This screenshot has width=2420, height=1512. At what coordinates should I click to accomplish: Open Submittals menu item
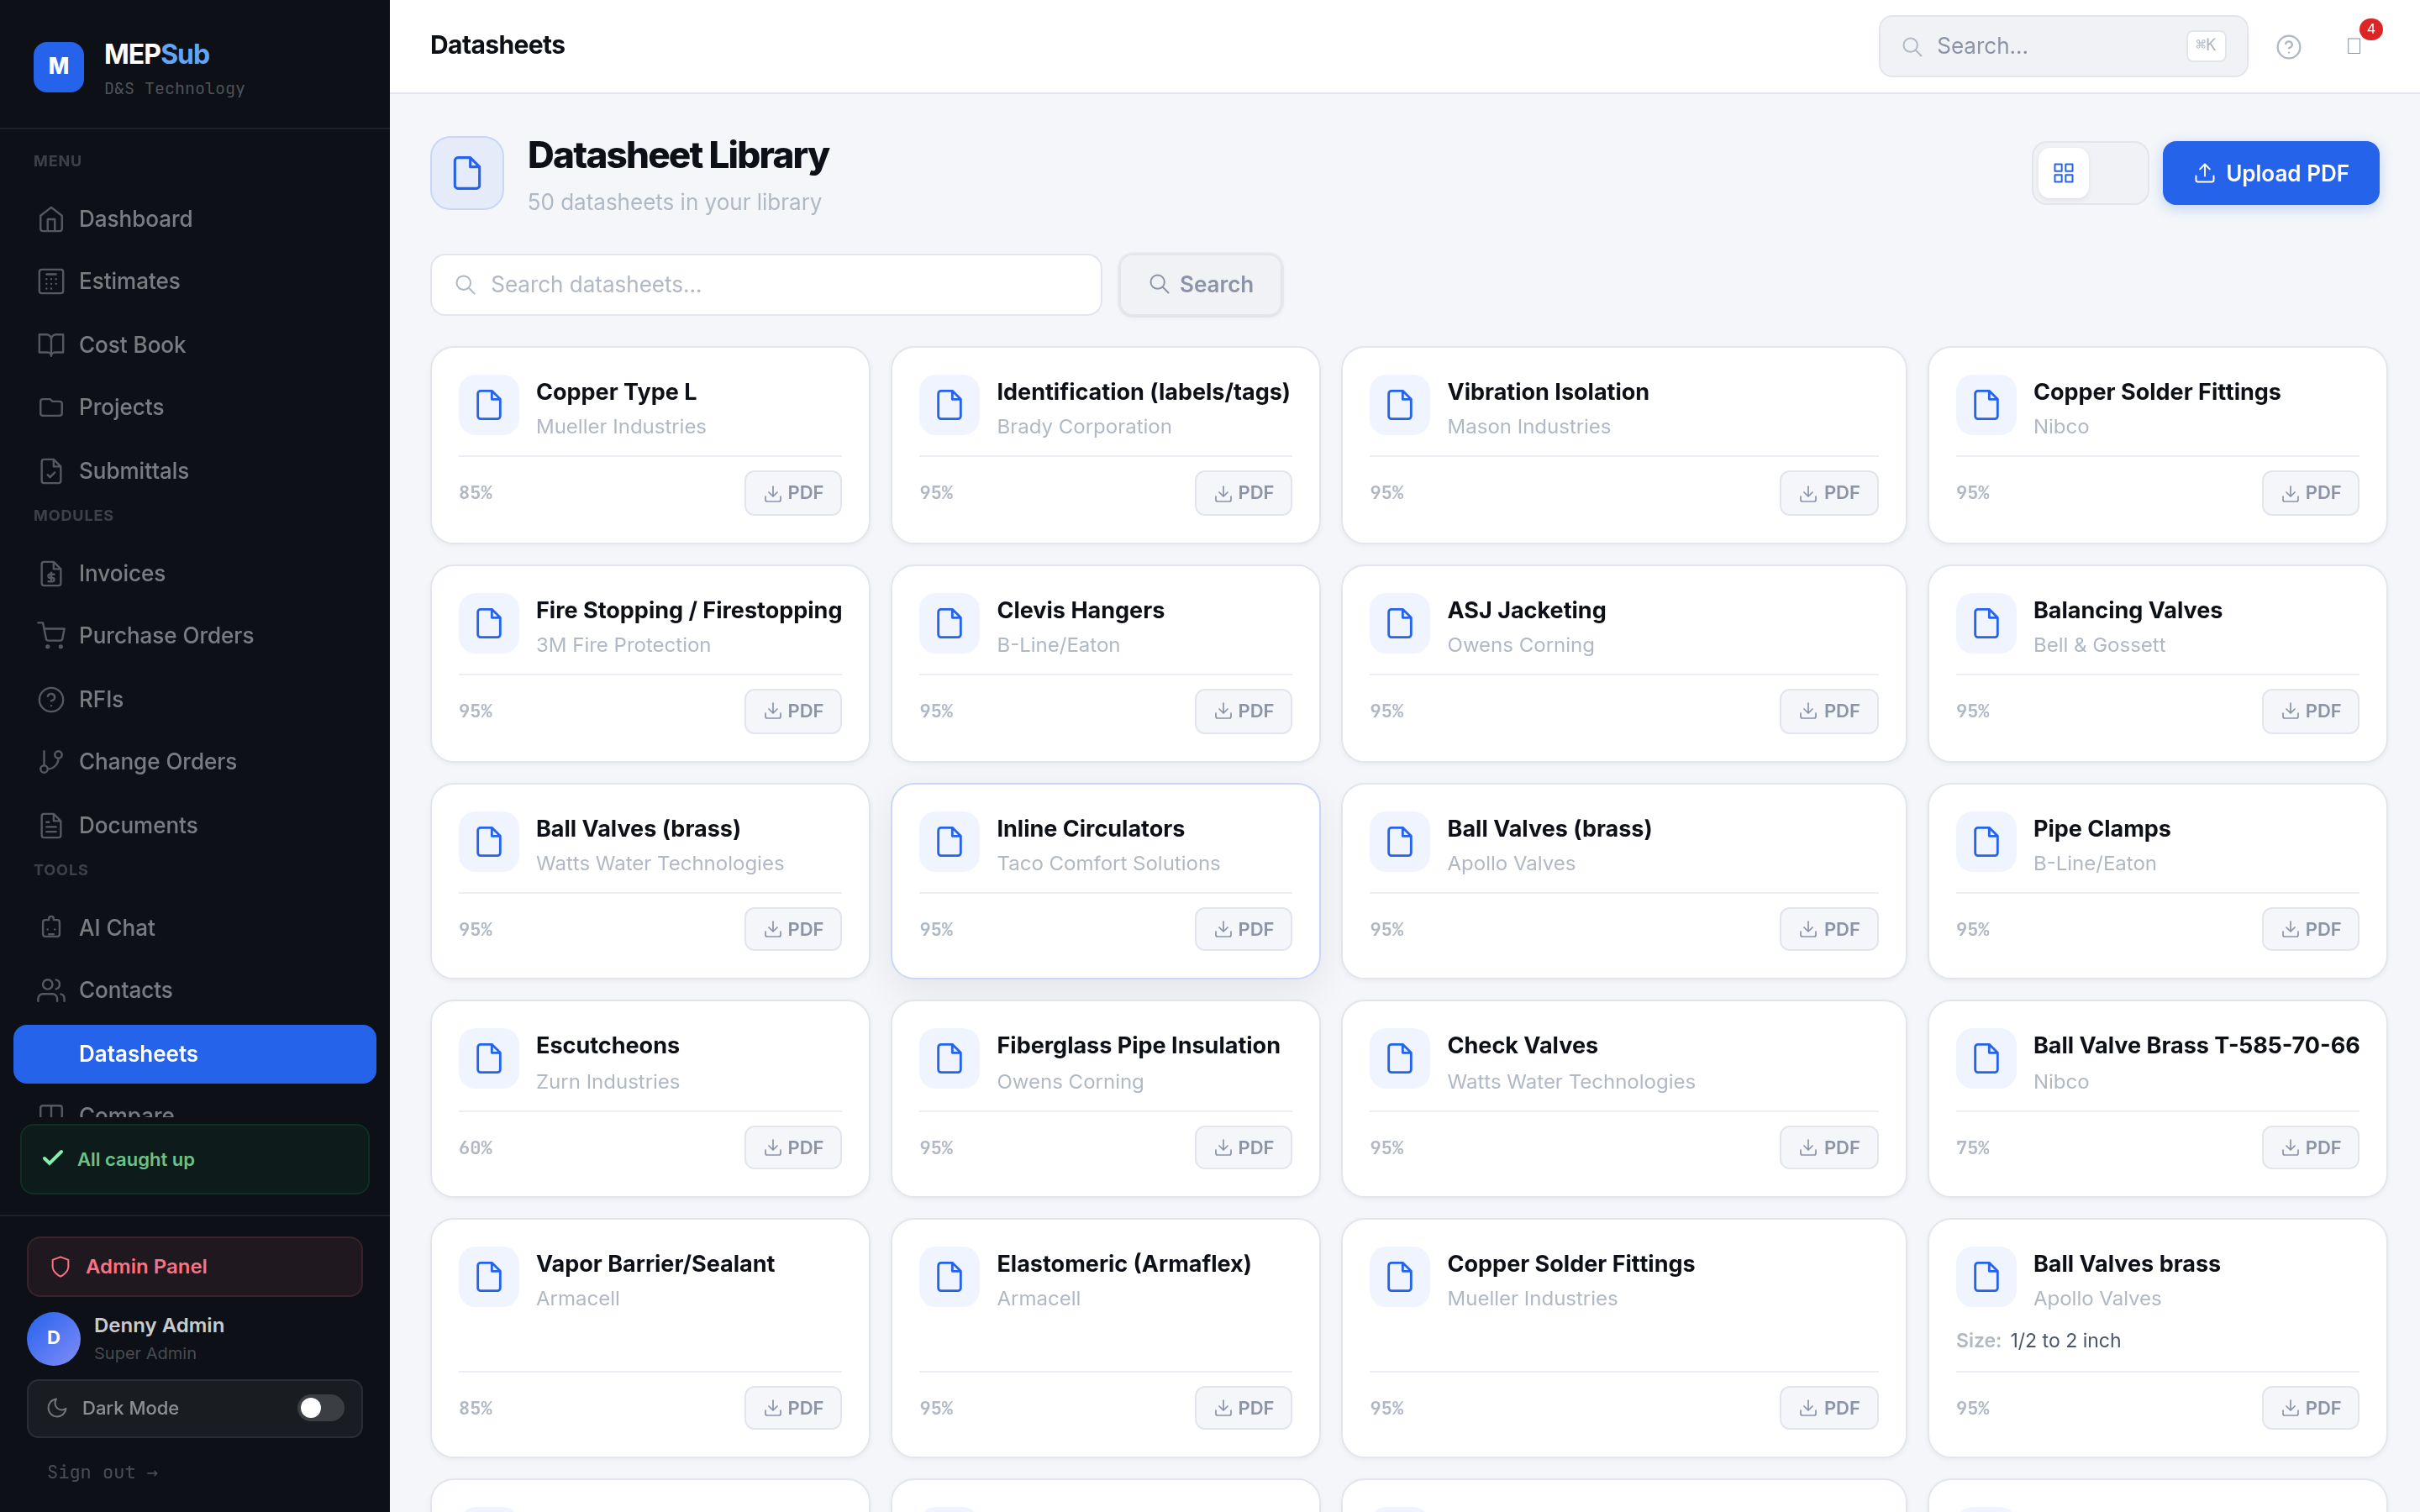(194, 471)
